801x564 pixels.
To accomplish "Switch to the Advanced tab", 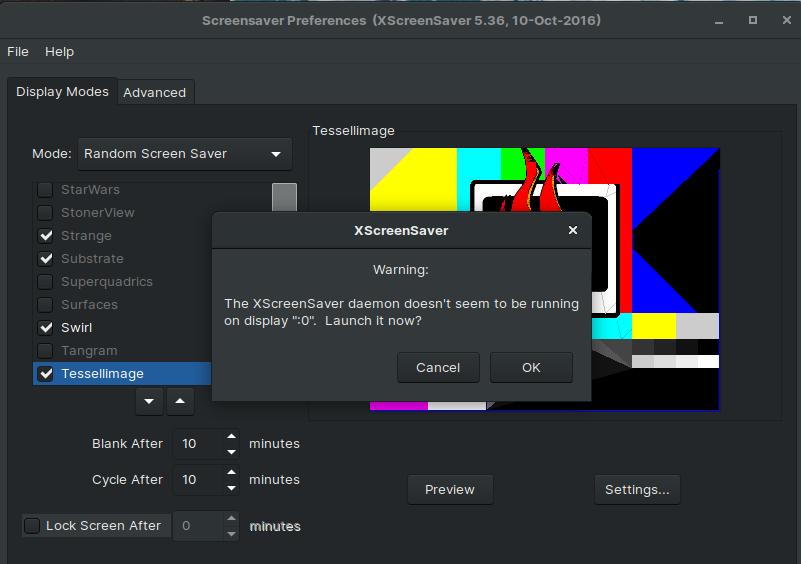I will 154,92.
